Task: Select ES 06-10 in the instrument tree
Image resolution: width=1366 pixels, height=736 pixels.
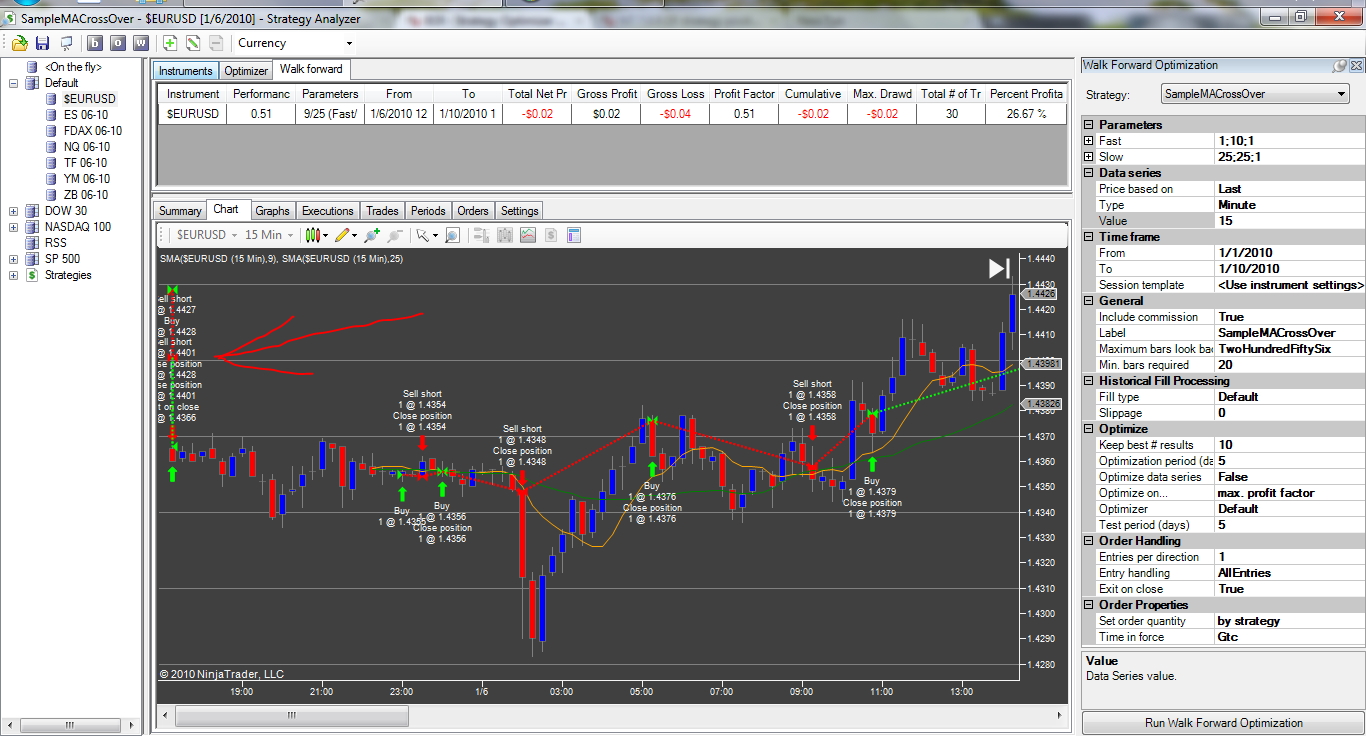Action: (85, 115)
